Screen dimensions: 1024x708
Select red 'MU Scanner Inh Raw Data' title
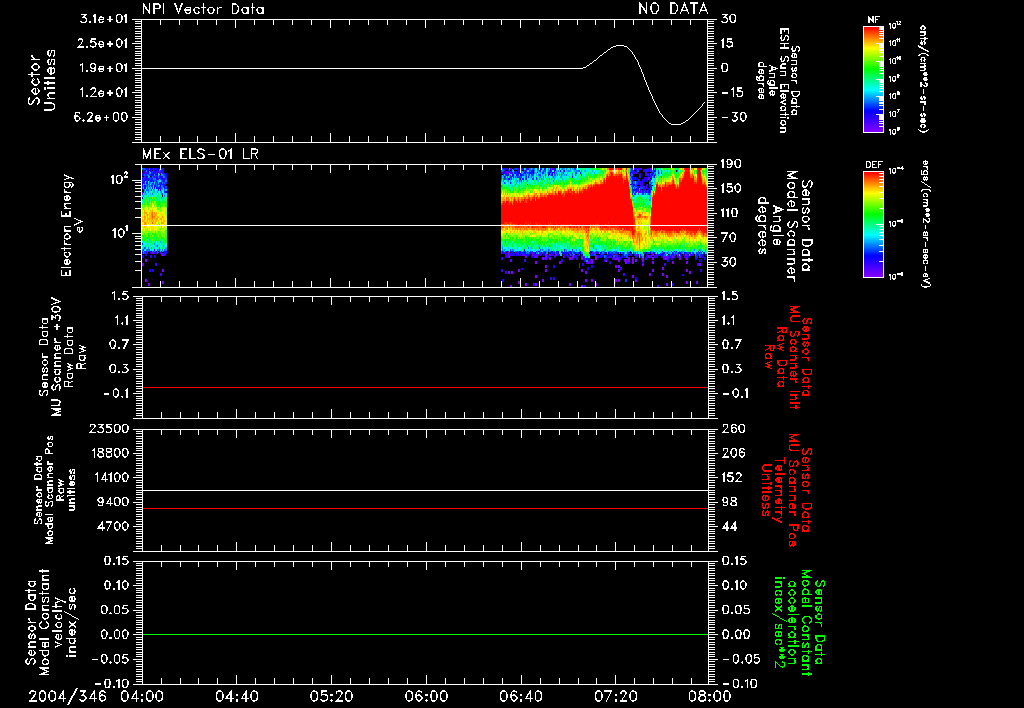pos(787,357)
